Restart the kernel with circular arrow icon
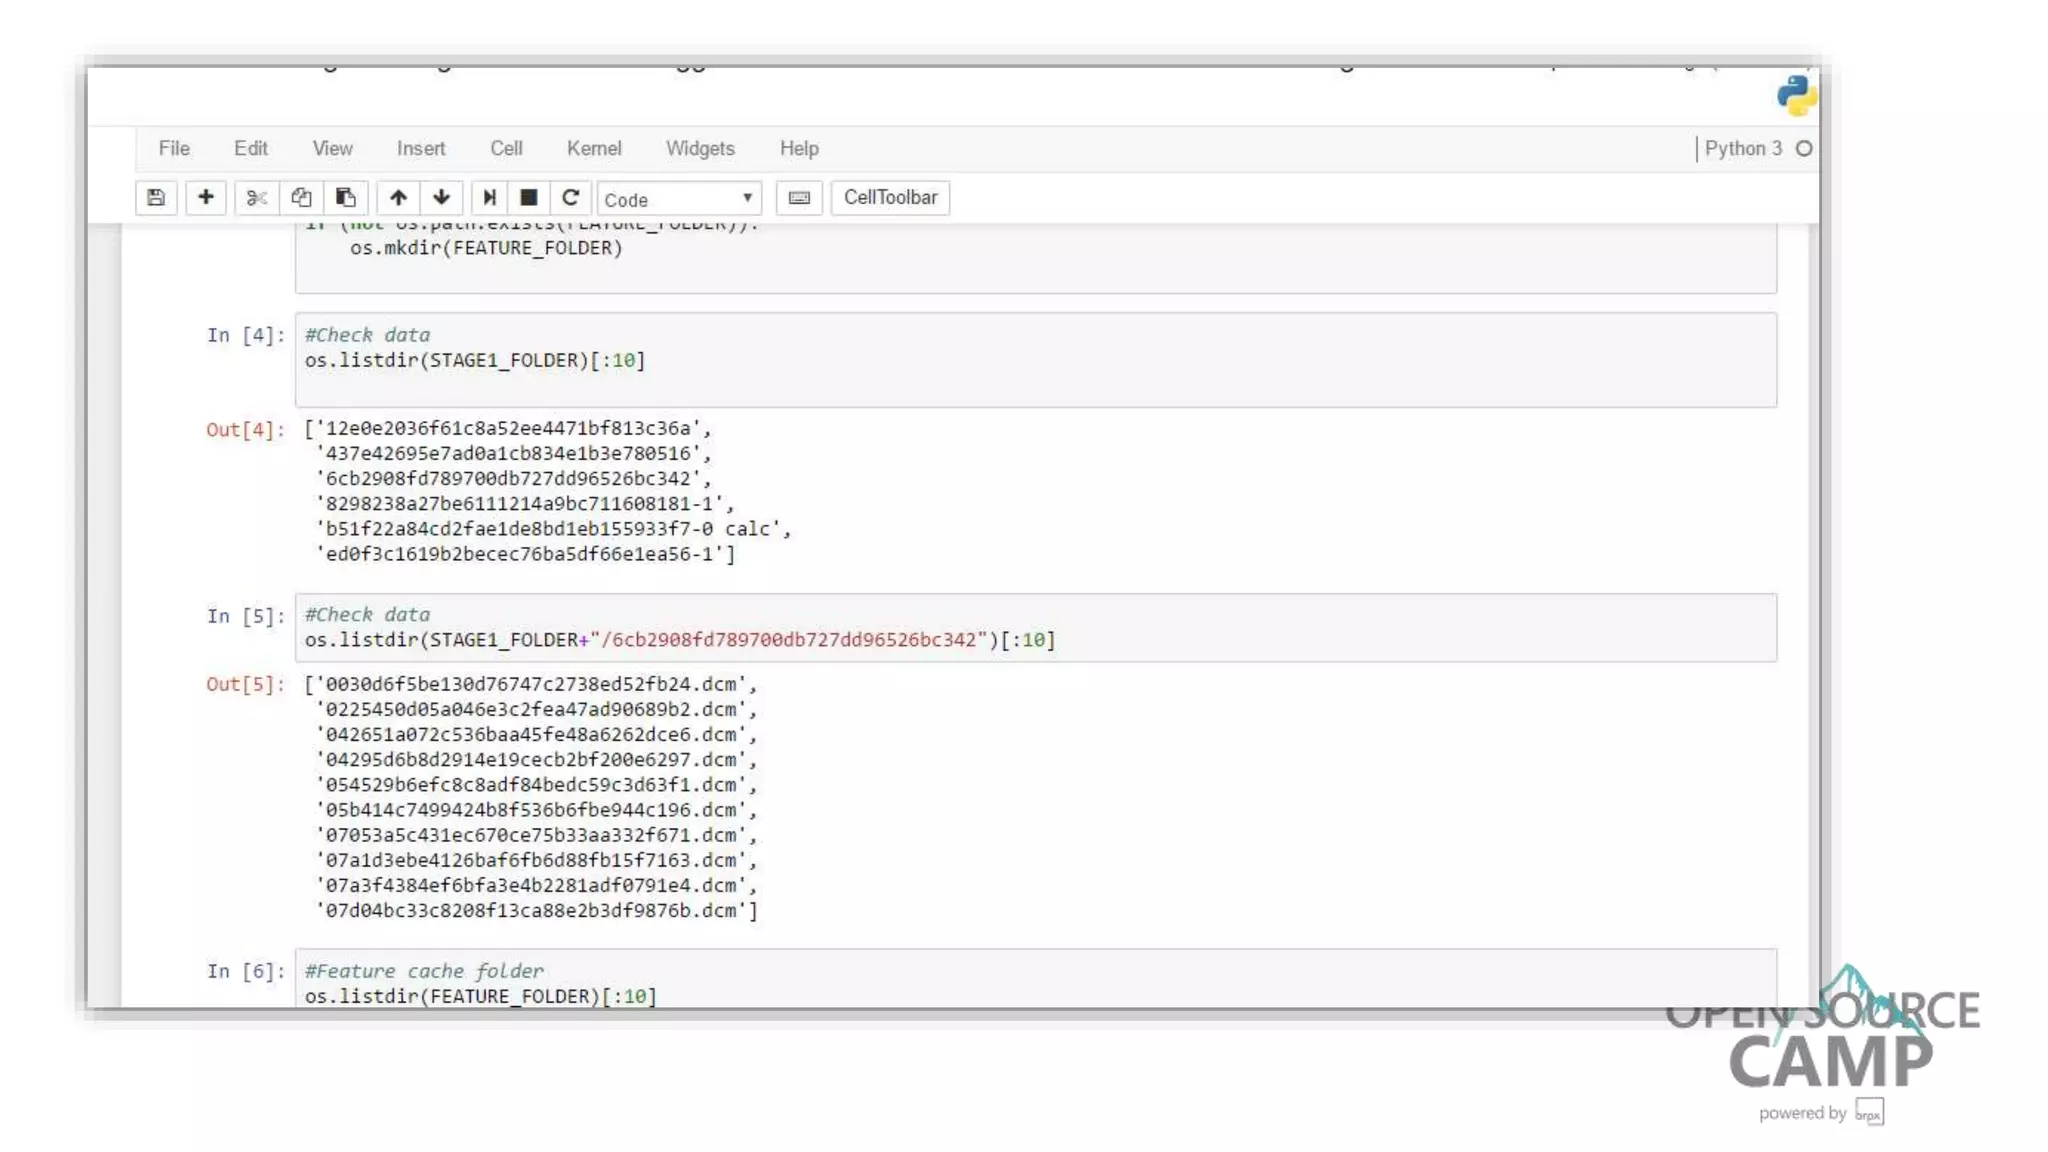This screenshot has height=1152, width=2048. [x=570, y=198]
